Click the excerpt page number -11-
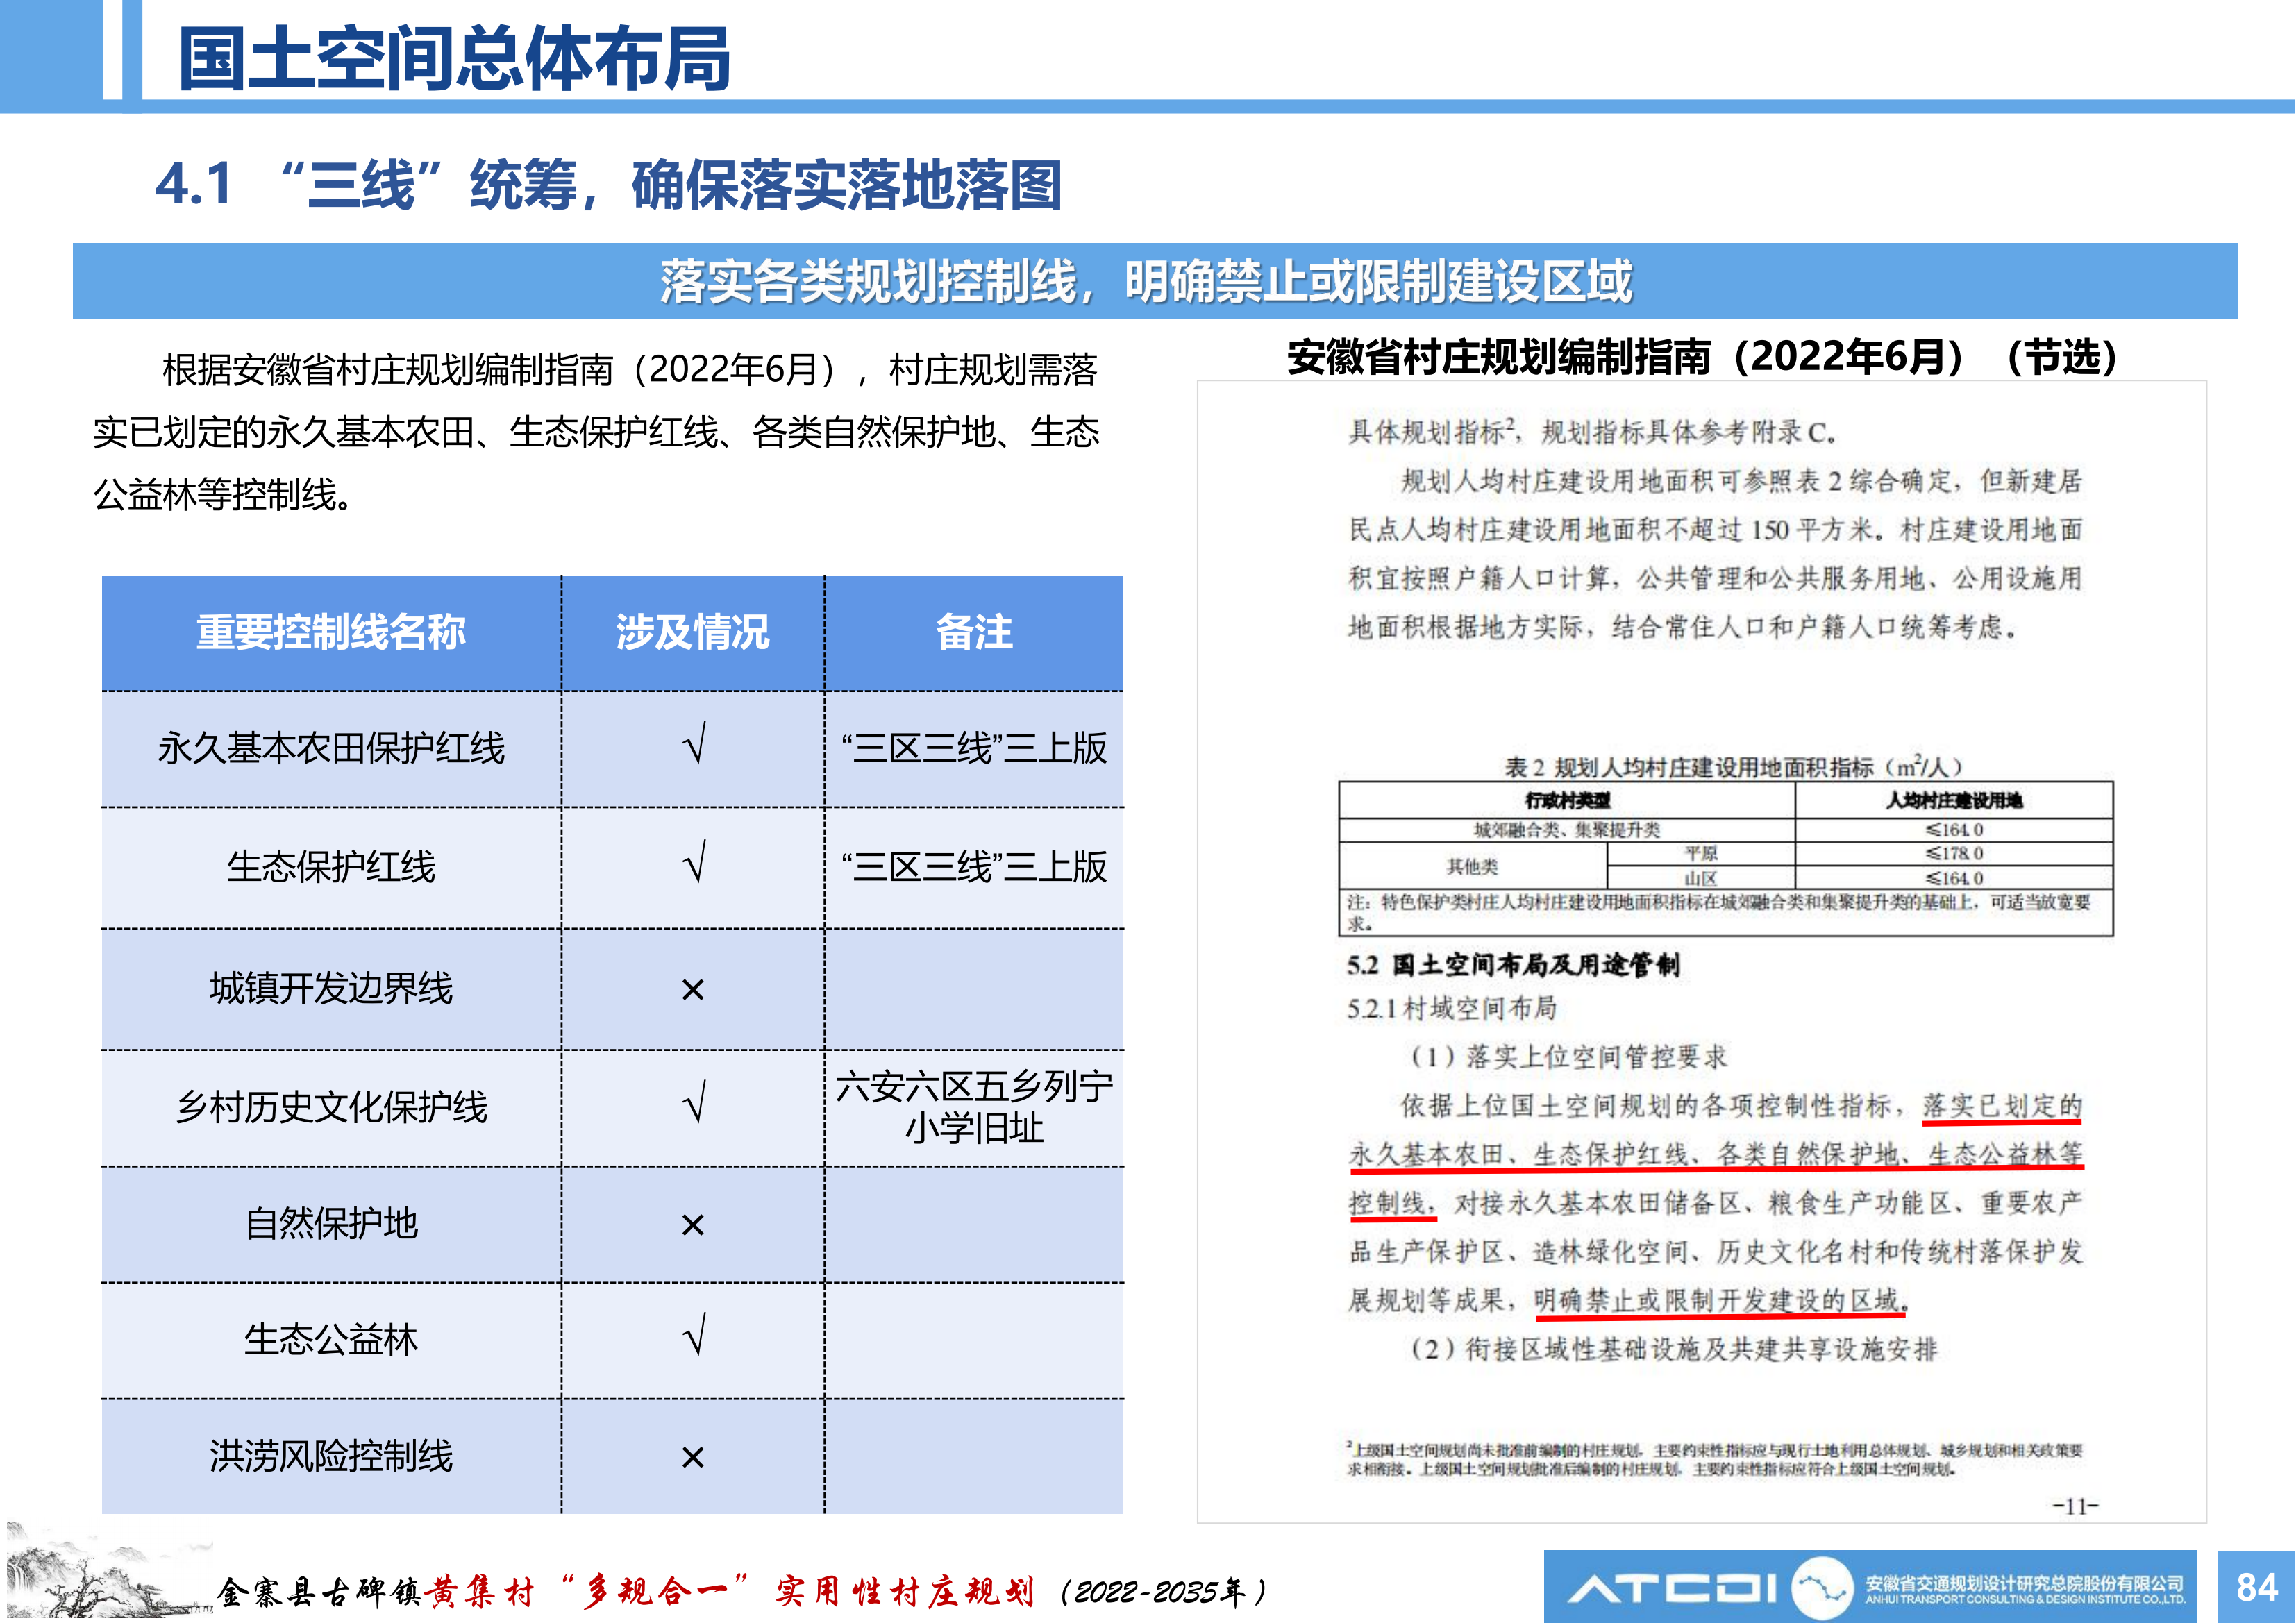This screenshot has height=1623, width=2296. (x=2076, y=1506)
